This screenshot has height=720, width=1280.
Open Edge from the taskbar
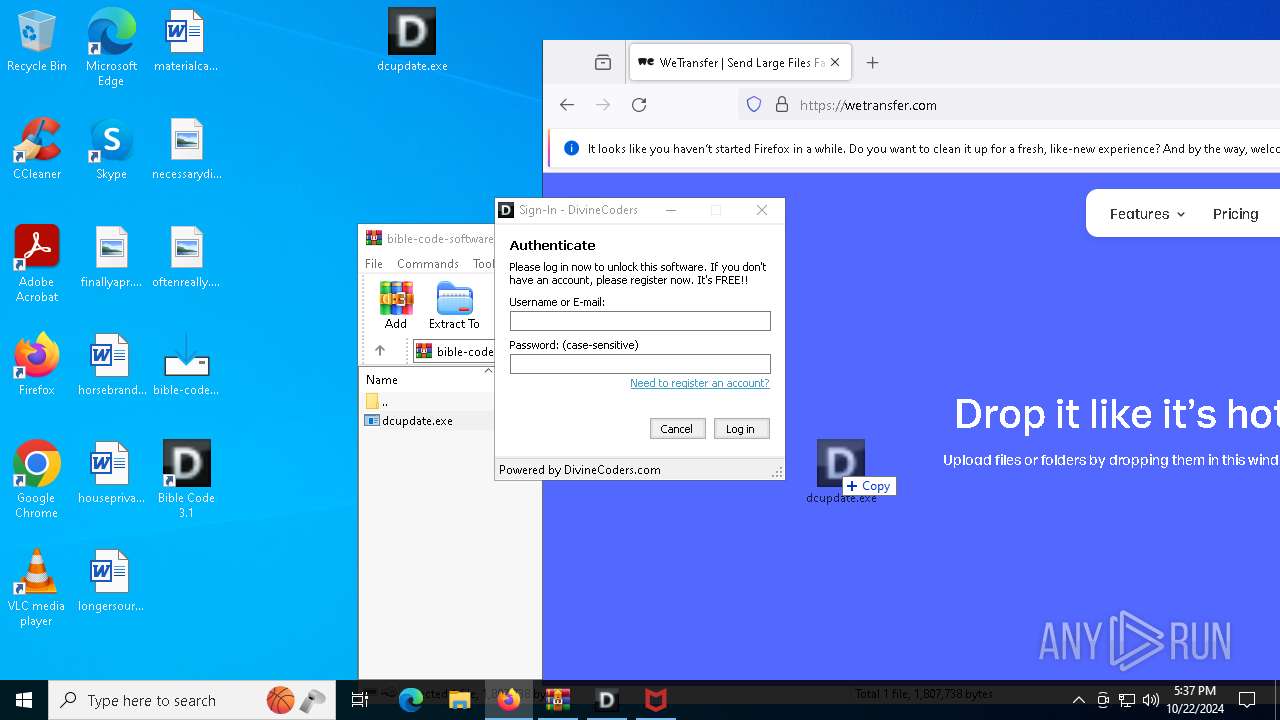pos(411,700)
